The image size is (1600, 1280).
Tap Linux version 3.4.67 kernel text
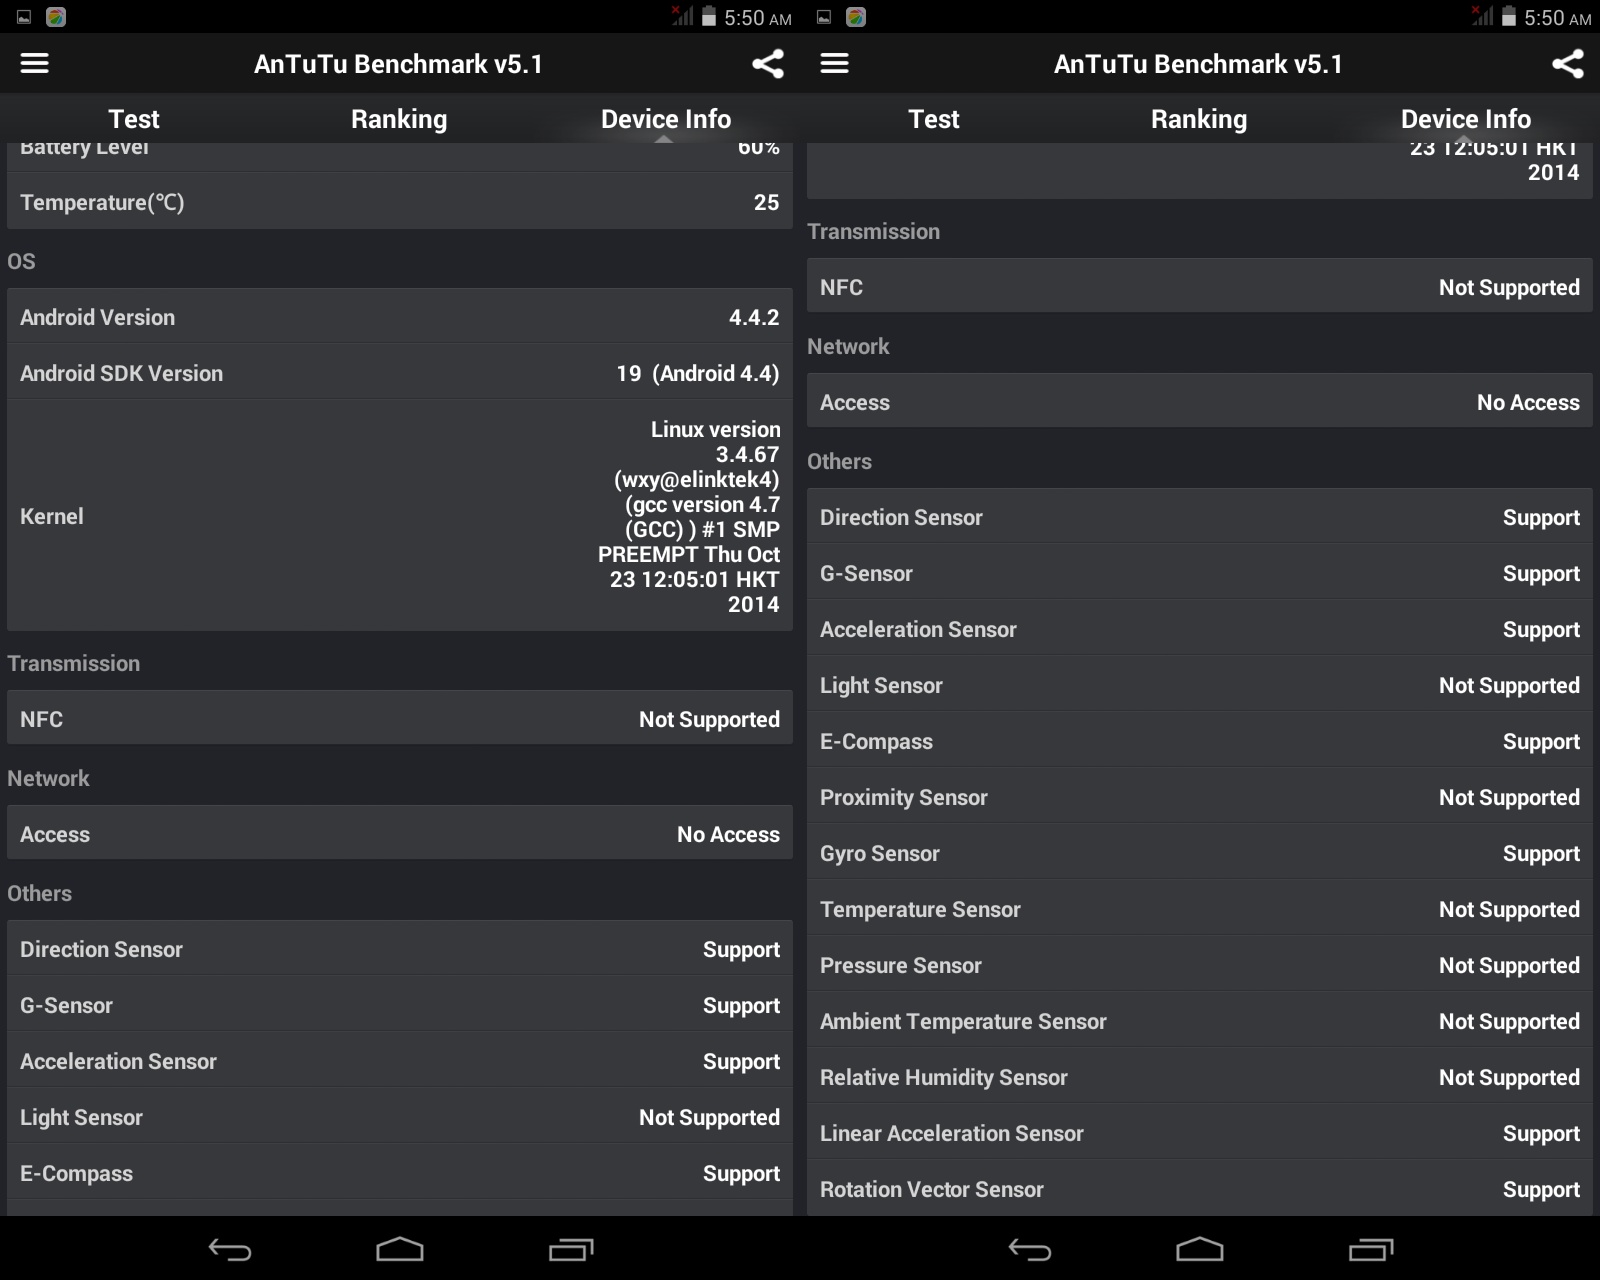click(x=689, y=517)
